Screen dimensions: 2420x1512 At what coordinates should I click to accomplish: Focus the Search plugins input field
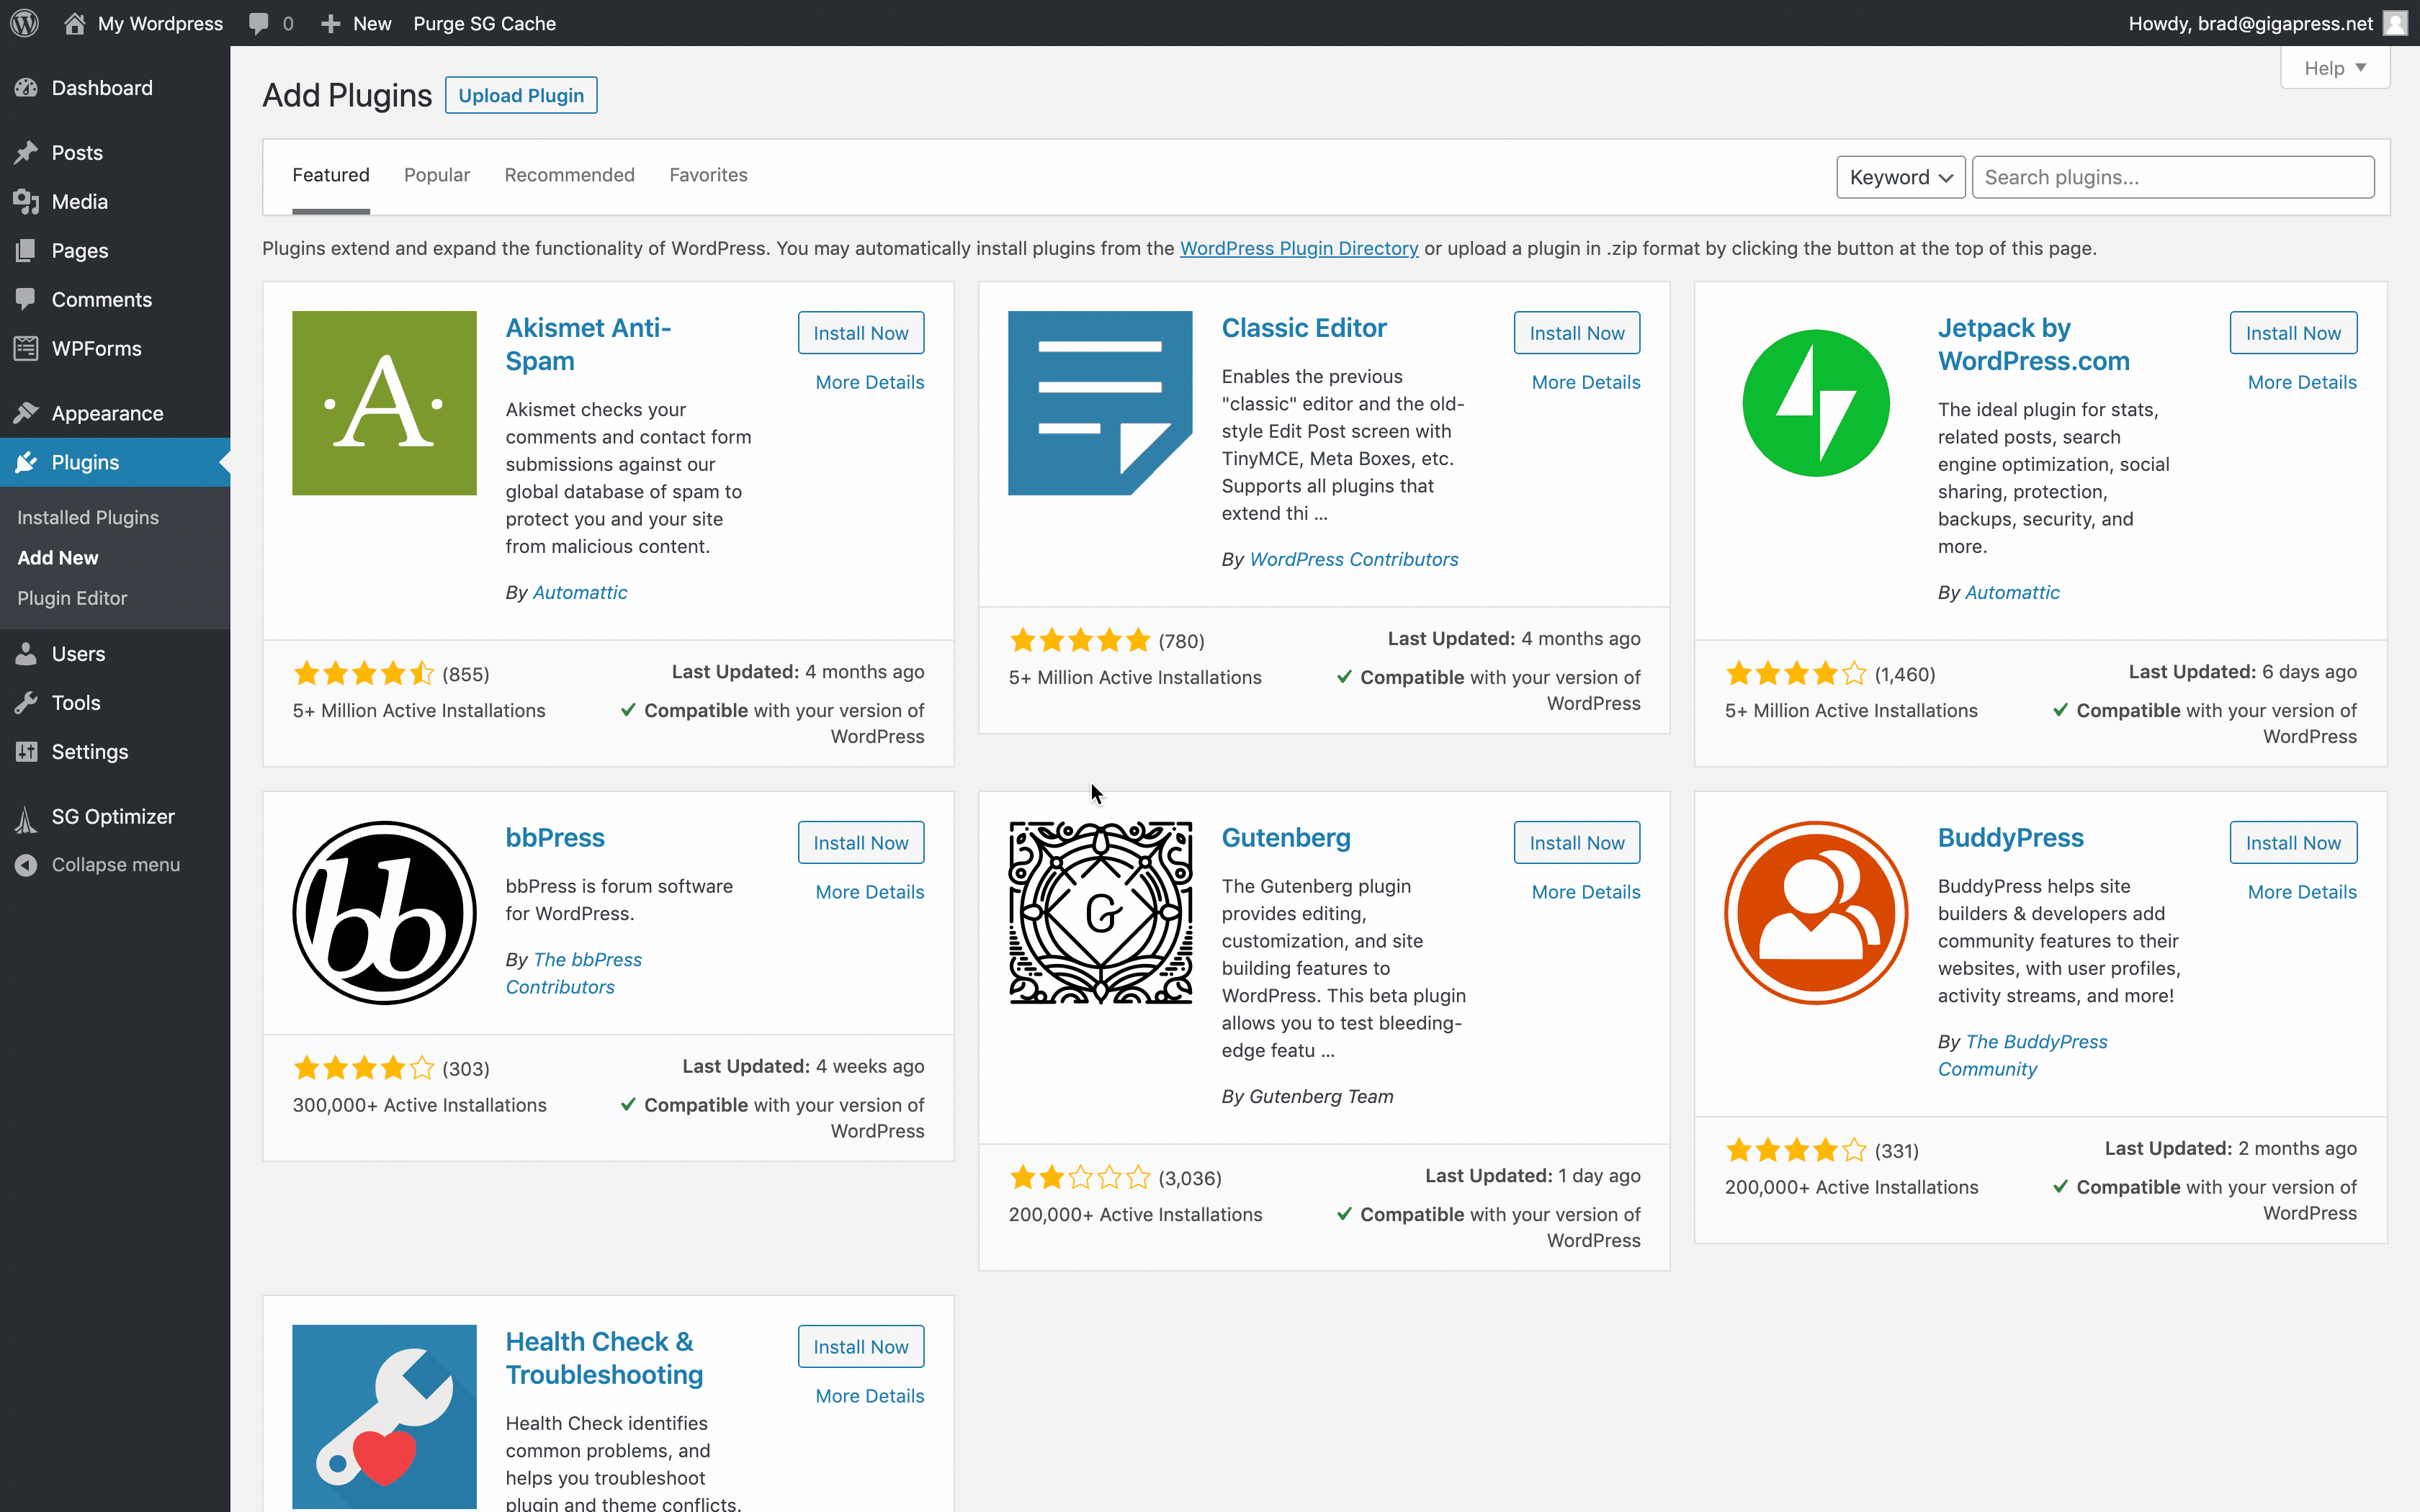(2173, 177)
